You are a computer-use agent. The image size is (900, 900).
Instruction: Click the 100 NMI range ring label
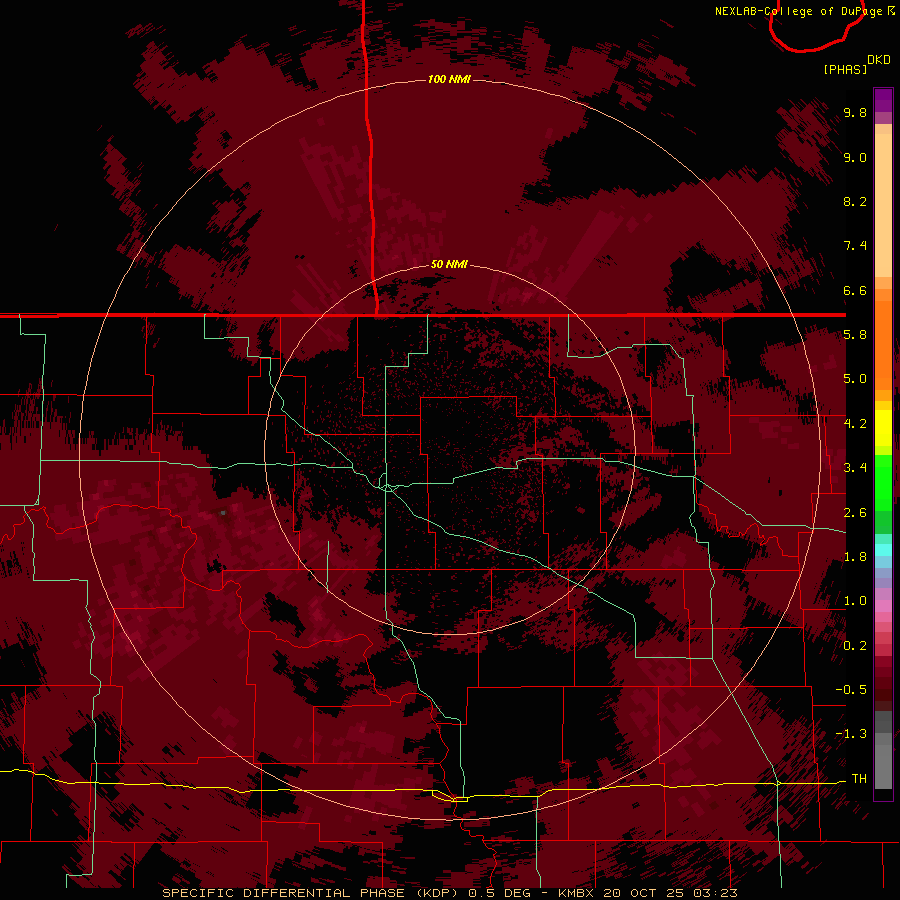click(x=449, y=79)
